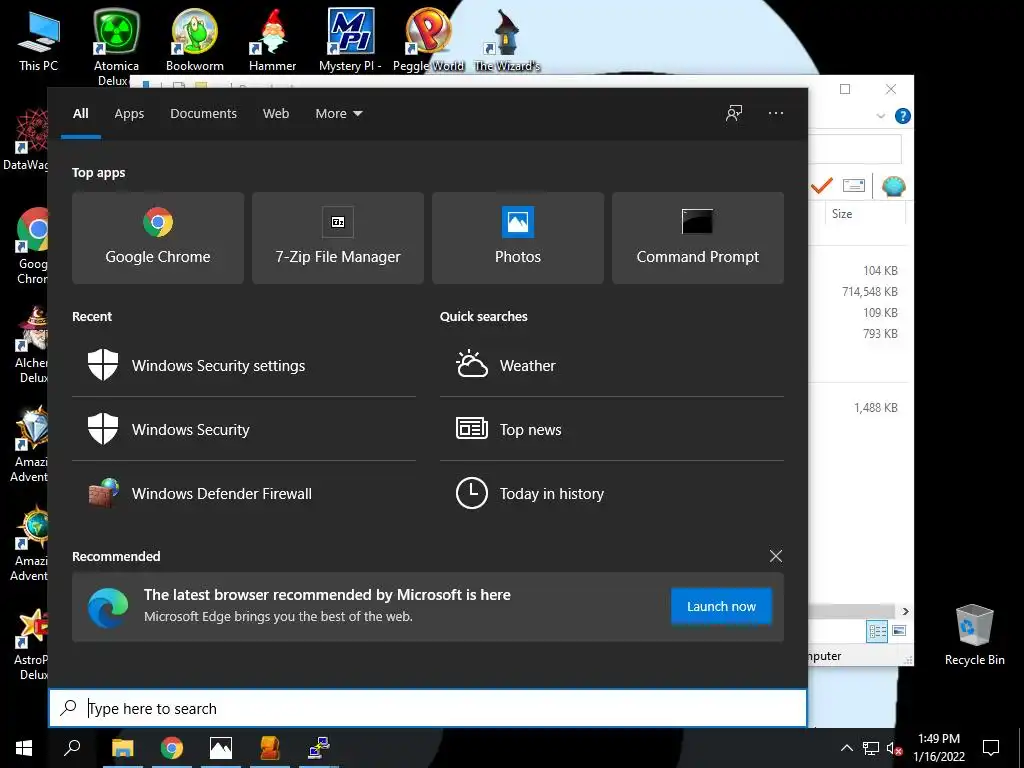Screen dimensions: 1024x768
Task: Focus the Type here to search box
Action: pos(428,708)
